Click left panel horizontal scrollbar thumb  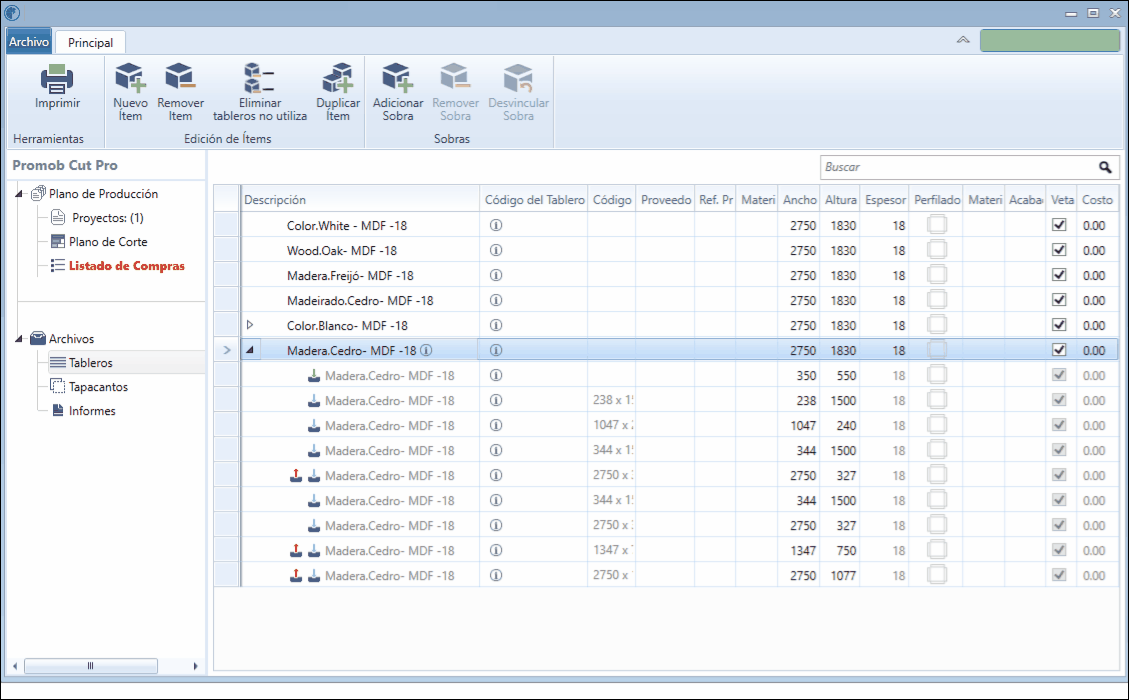(x=91, y=666)
